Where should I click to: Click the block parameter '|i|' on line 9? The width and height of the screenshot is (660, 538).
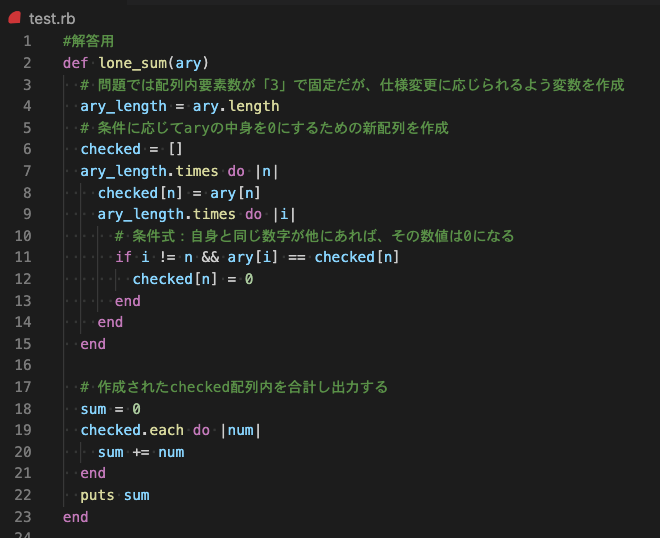click(x=284, y=214)
